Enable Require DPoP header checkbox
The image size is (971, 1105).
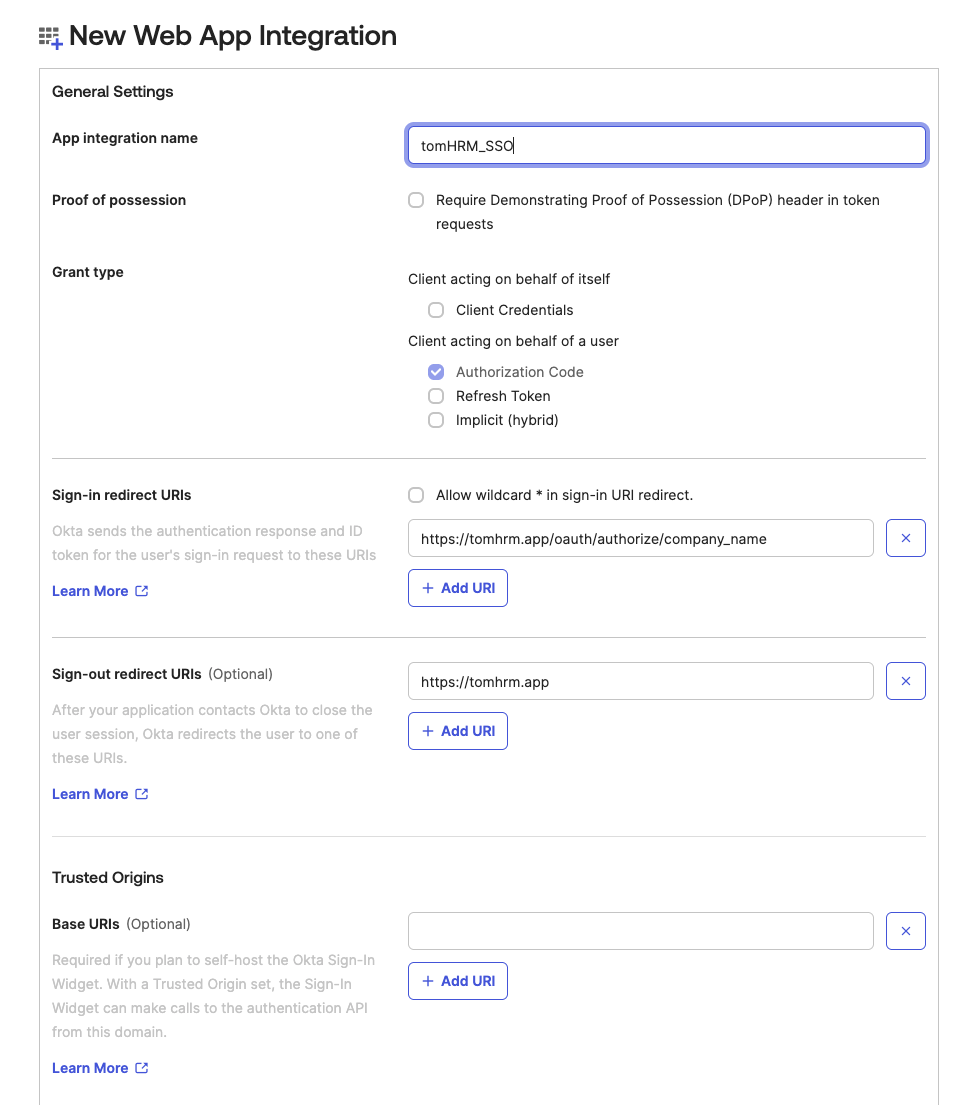416,200
